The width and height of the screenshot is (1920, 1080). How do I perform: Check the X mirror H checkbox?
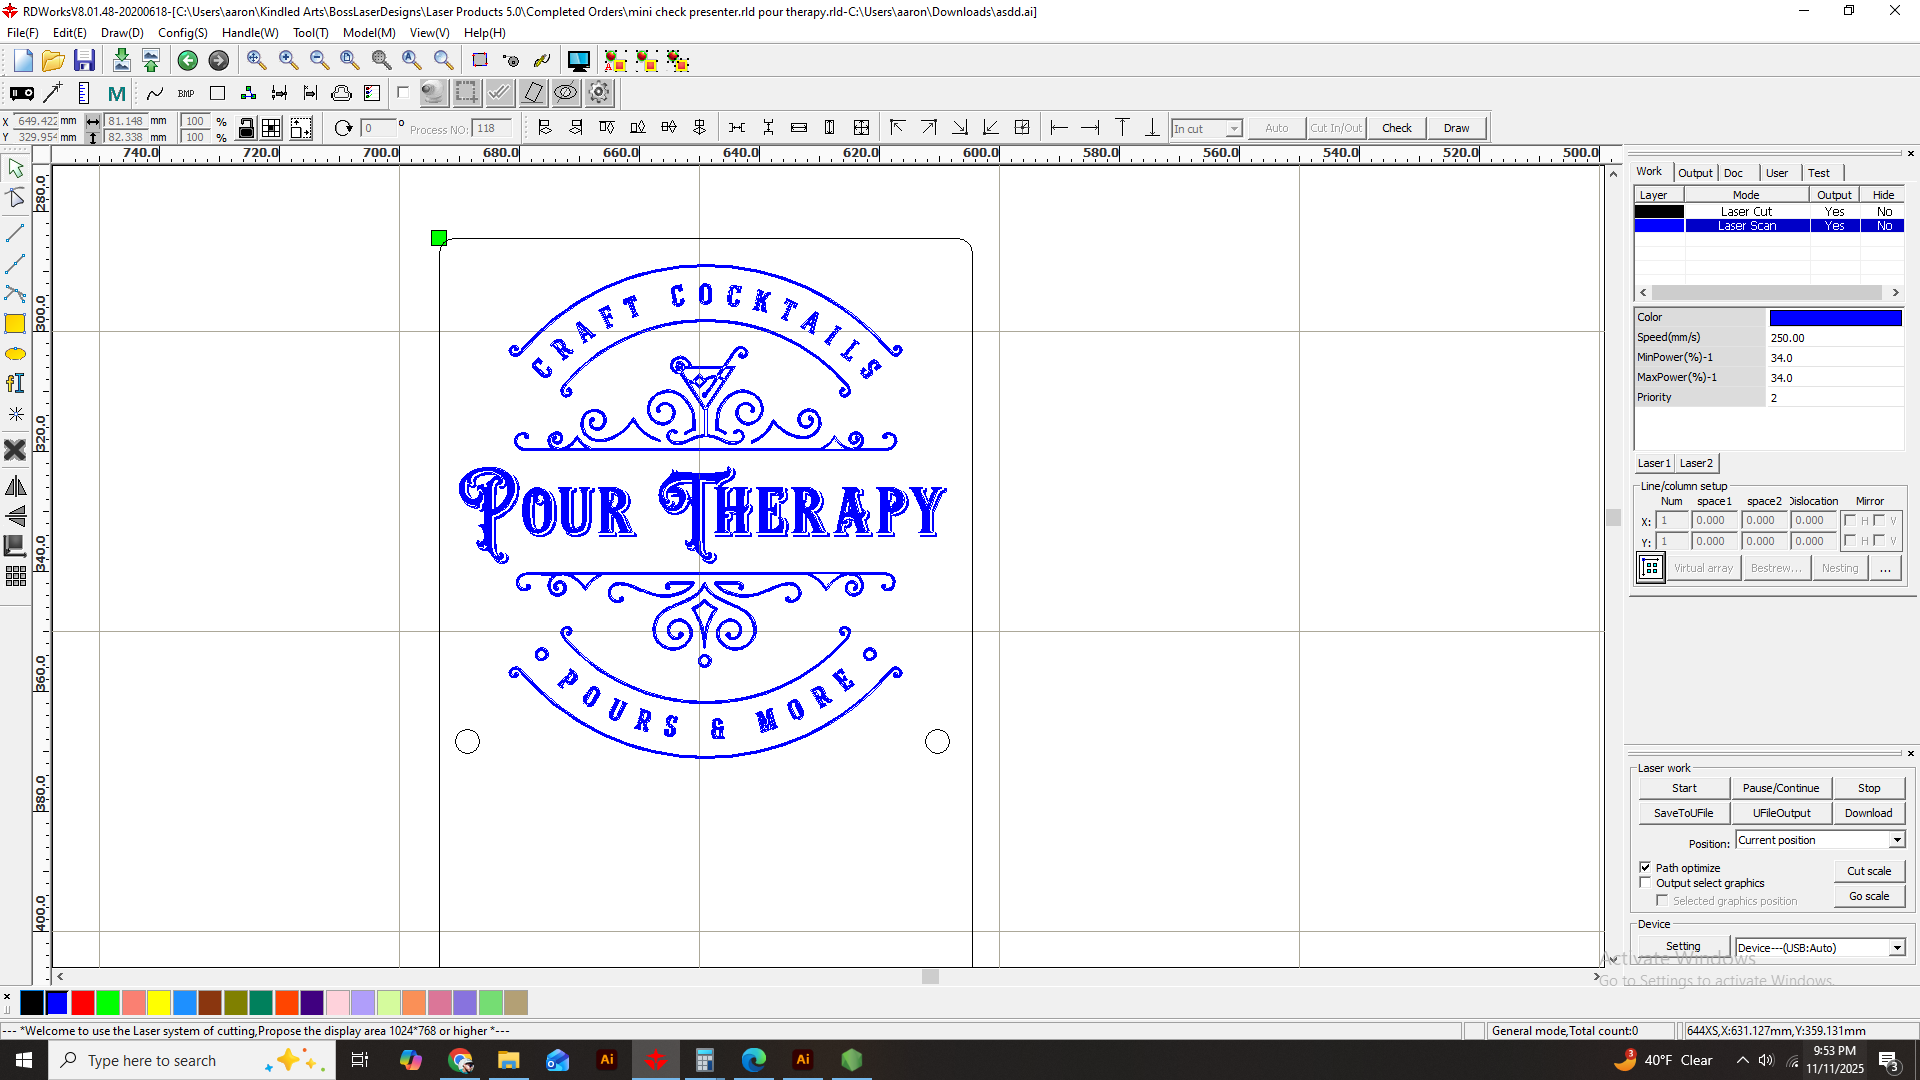click(x=1850, y=521)
